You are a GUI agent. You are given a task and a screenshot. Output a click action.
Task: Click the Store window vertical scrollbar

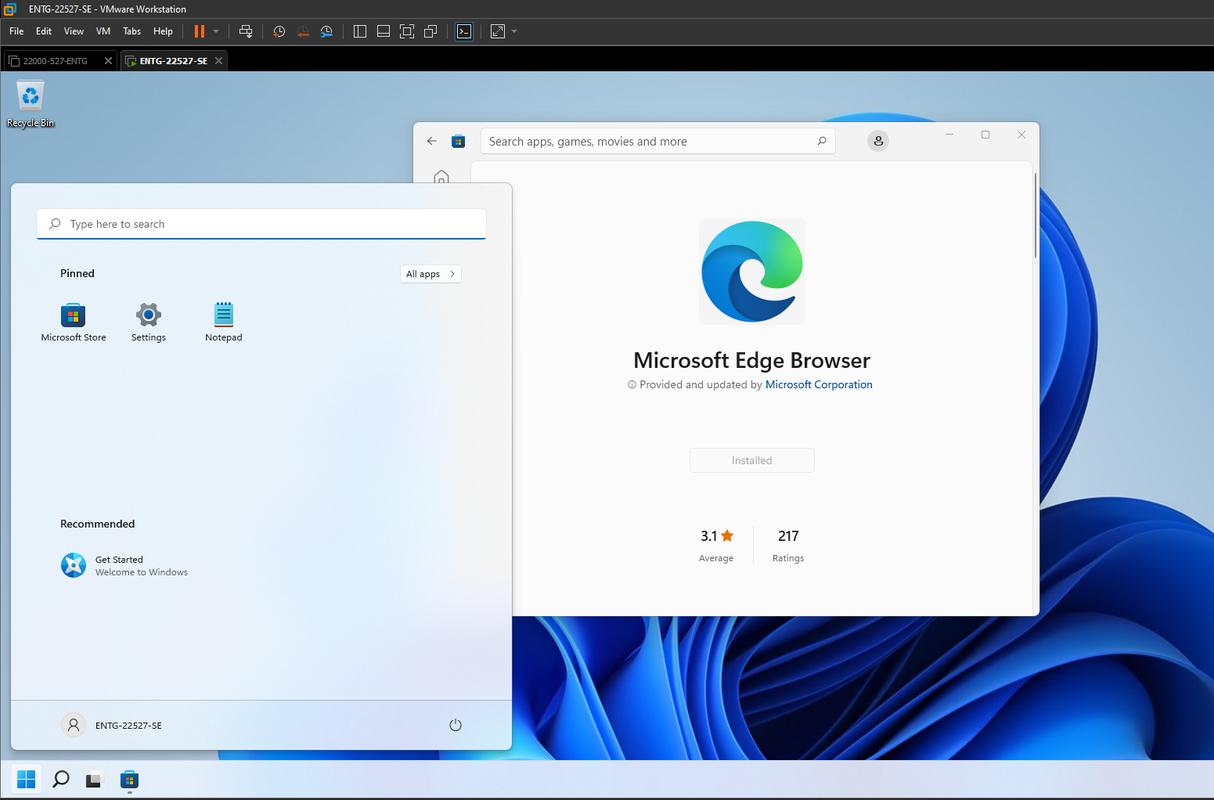(x=1035, y=215)
